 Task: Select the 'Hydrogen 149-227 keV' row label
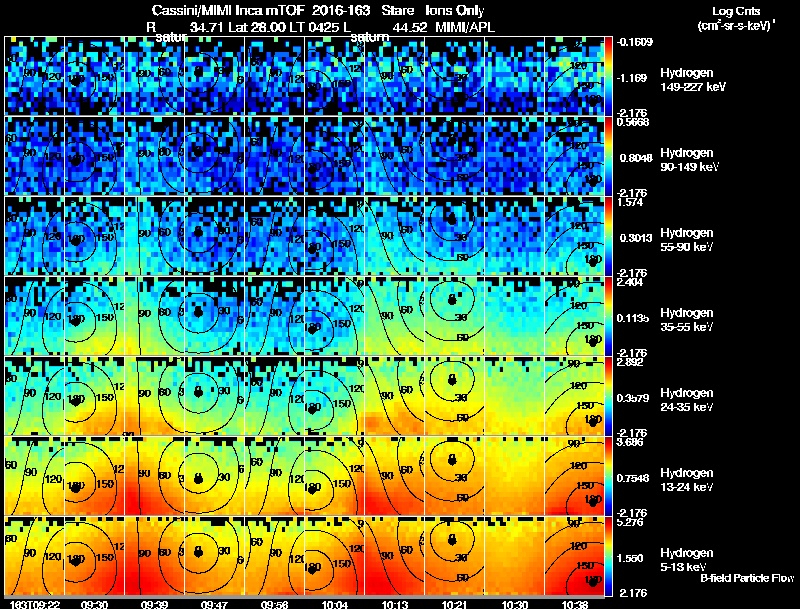(692, 80)
